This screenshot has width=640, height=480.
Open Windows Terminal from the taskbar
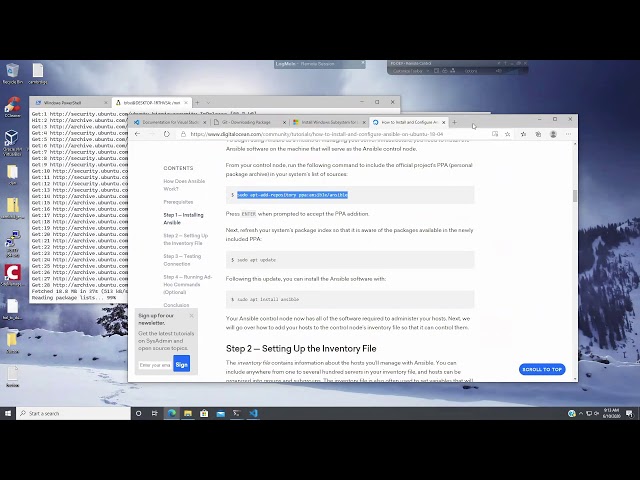(237, 413)
